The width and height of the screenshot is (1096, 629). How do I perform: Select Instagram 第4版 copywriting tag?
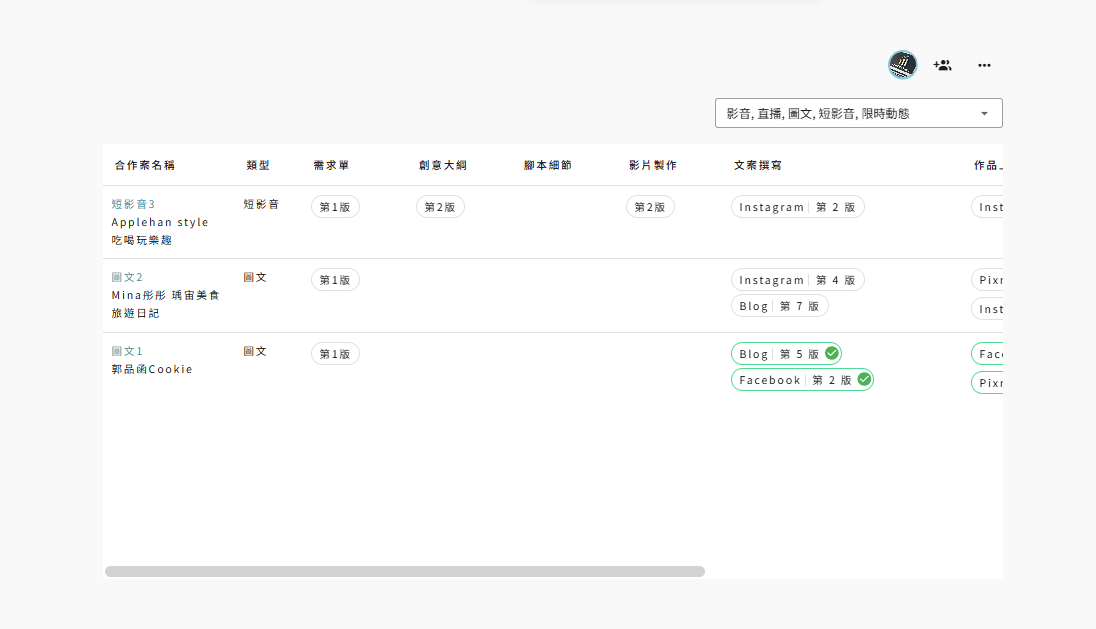pos(797,280)
